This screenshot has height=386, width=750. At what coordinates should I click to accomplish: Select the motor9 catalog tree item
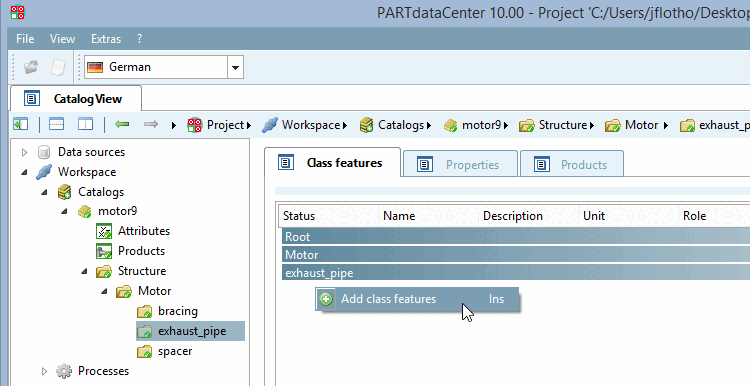[x=118, y=211]
